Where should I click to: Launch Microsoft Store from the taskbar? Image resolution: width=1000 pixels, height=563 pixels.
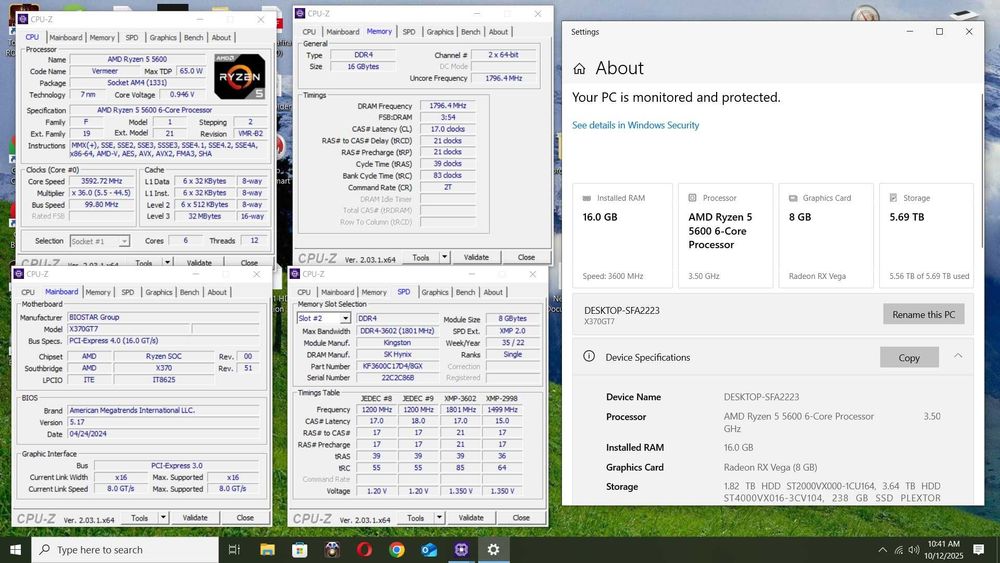point(300,550)
